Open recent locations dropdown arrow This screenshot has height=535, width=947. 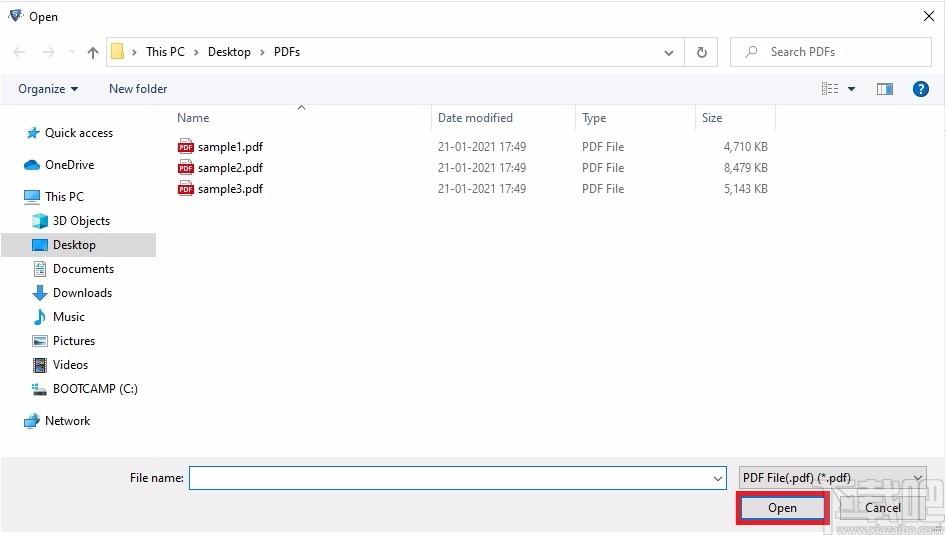[x=72, y=52]
